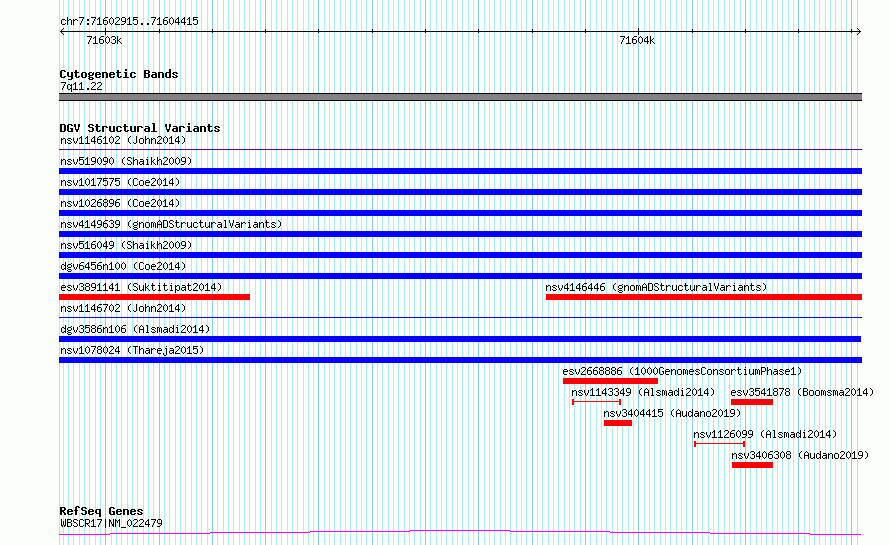This screenshot has height=545, width=890.
Task: Open dgv3586n106 (Alsmadi2014) variant label
Action: coord(135,329)
